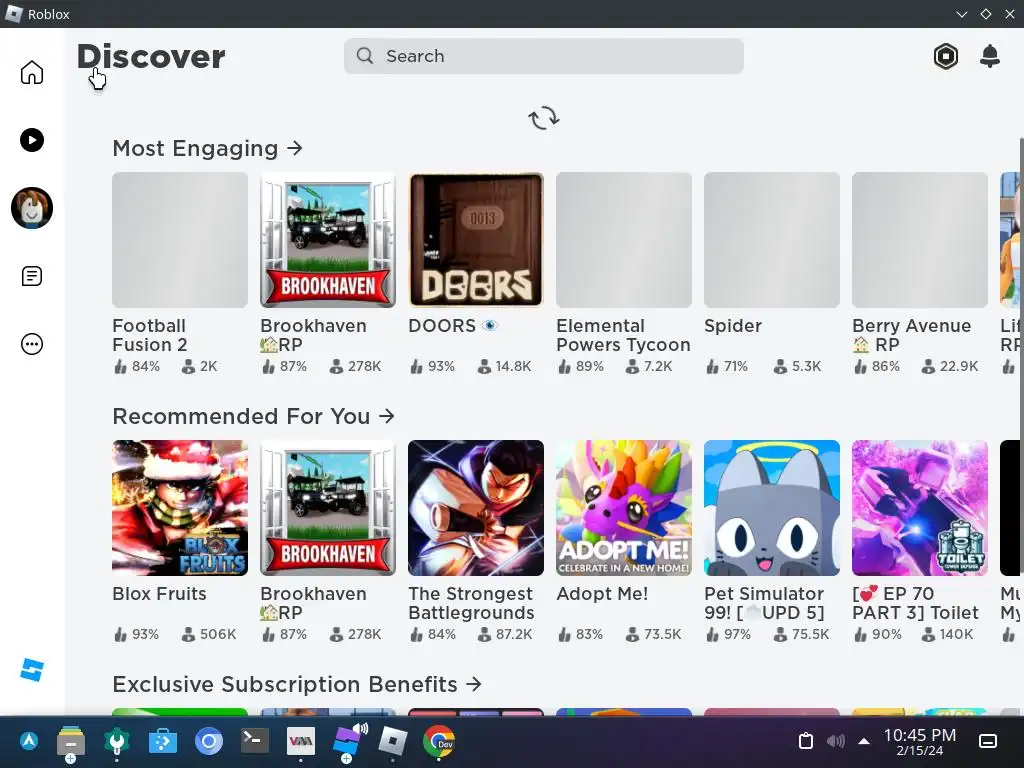Open the Exclusive Subscription Benefits category link
The image size is (1024, 768).
point(297,684)
